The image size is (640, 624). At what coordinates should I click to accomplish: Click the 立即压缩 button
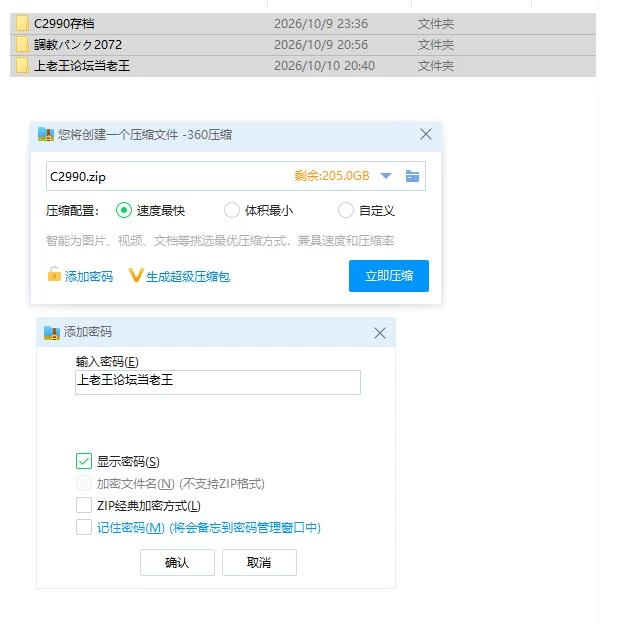[x=389, y=276]
